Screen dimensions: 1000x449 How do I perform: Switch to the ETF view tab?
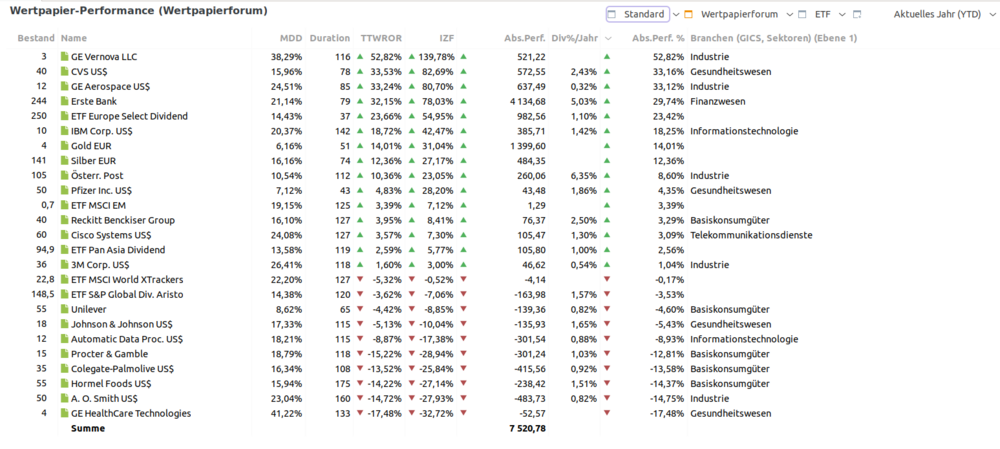(x=814, y=14)
